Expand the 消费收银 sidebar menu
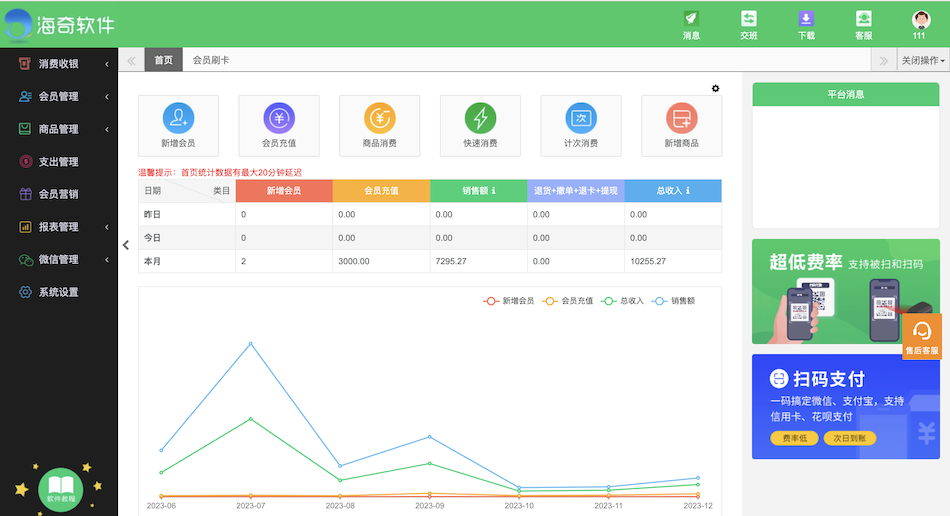Image resolution: width=950 pixels, height=516 pixels. tap(59, 64)
